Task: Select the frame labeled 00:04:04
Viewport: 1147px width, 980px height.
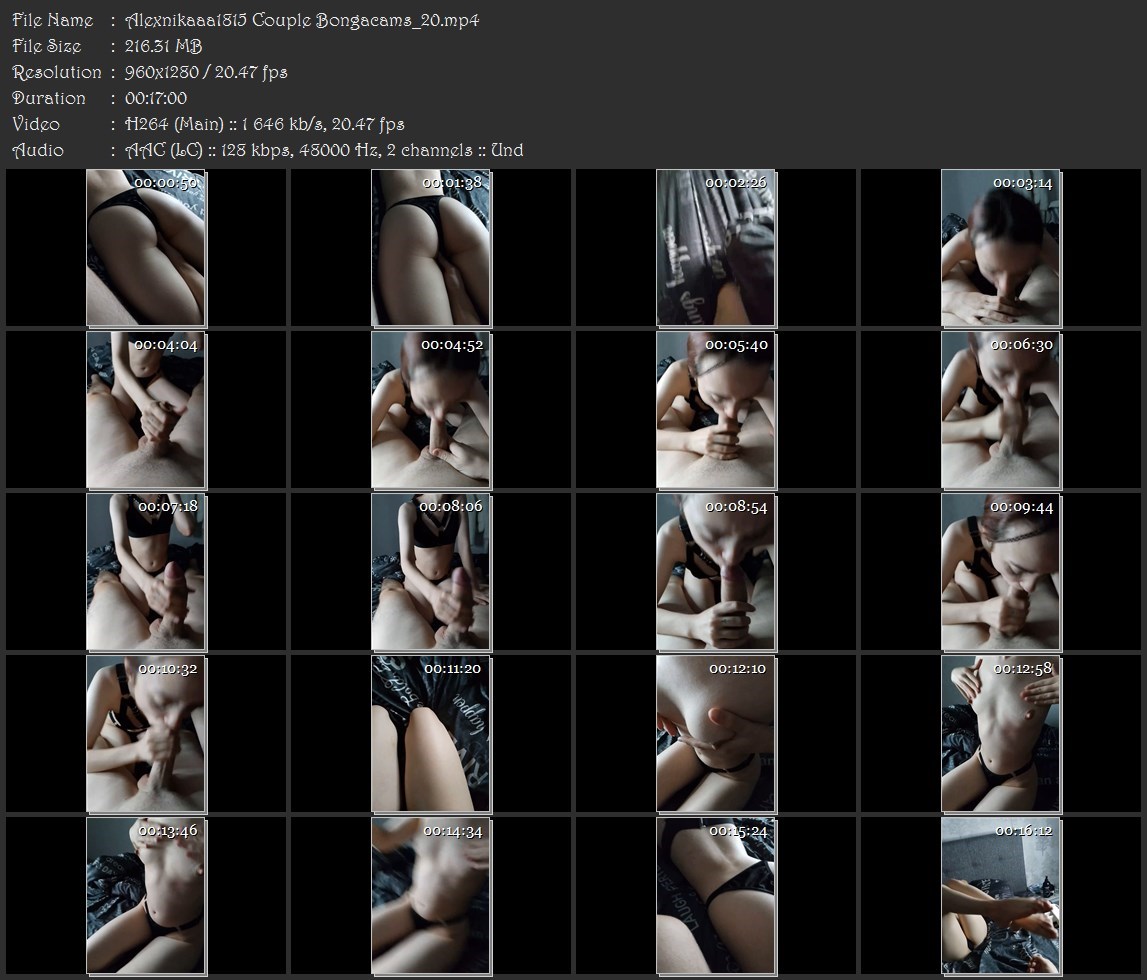Action: [146, 410]
